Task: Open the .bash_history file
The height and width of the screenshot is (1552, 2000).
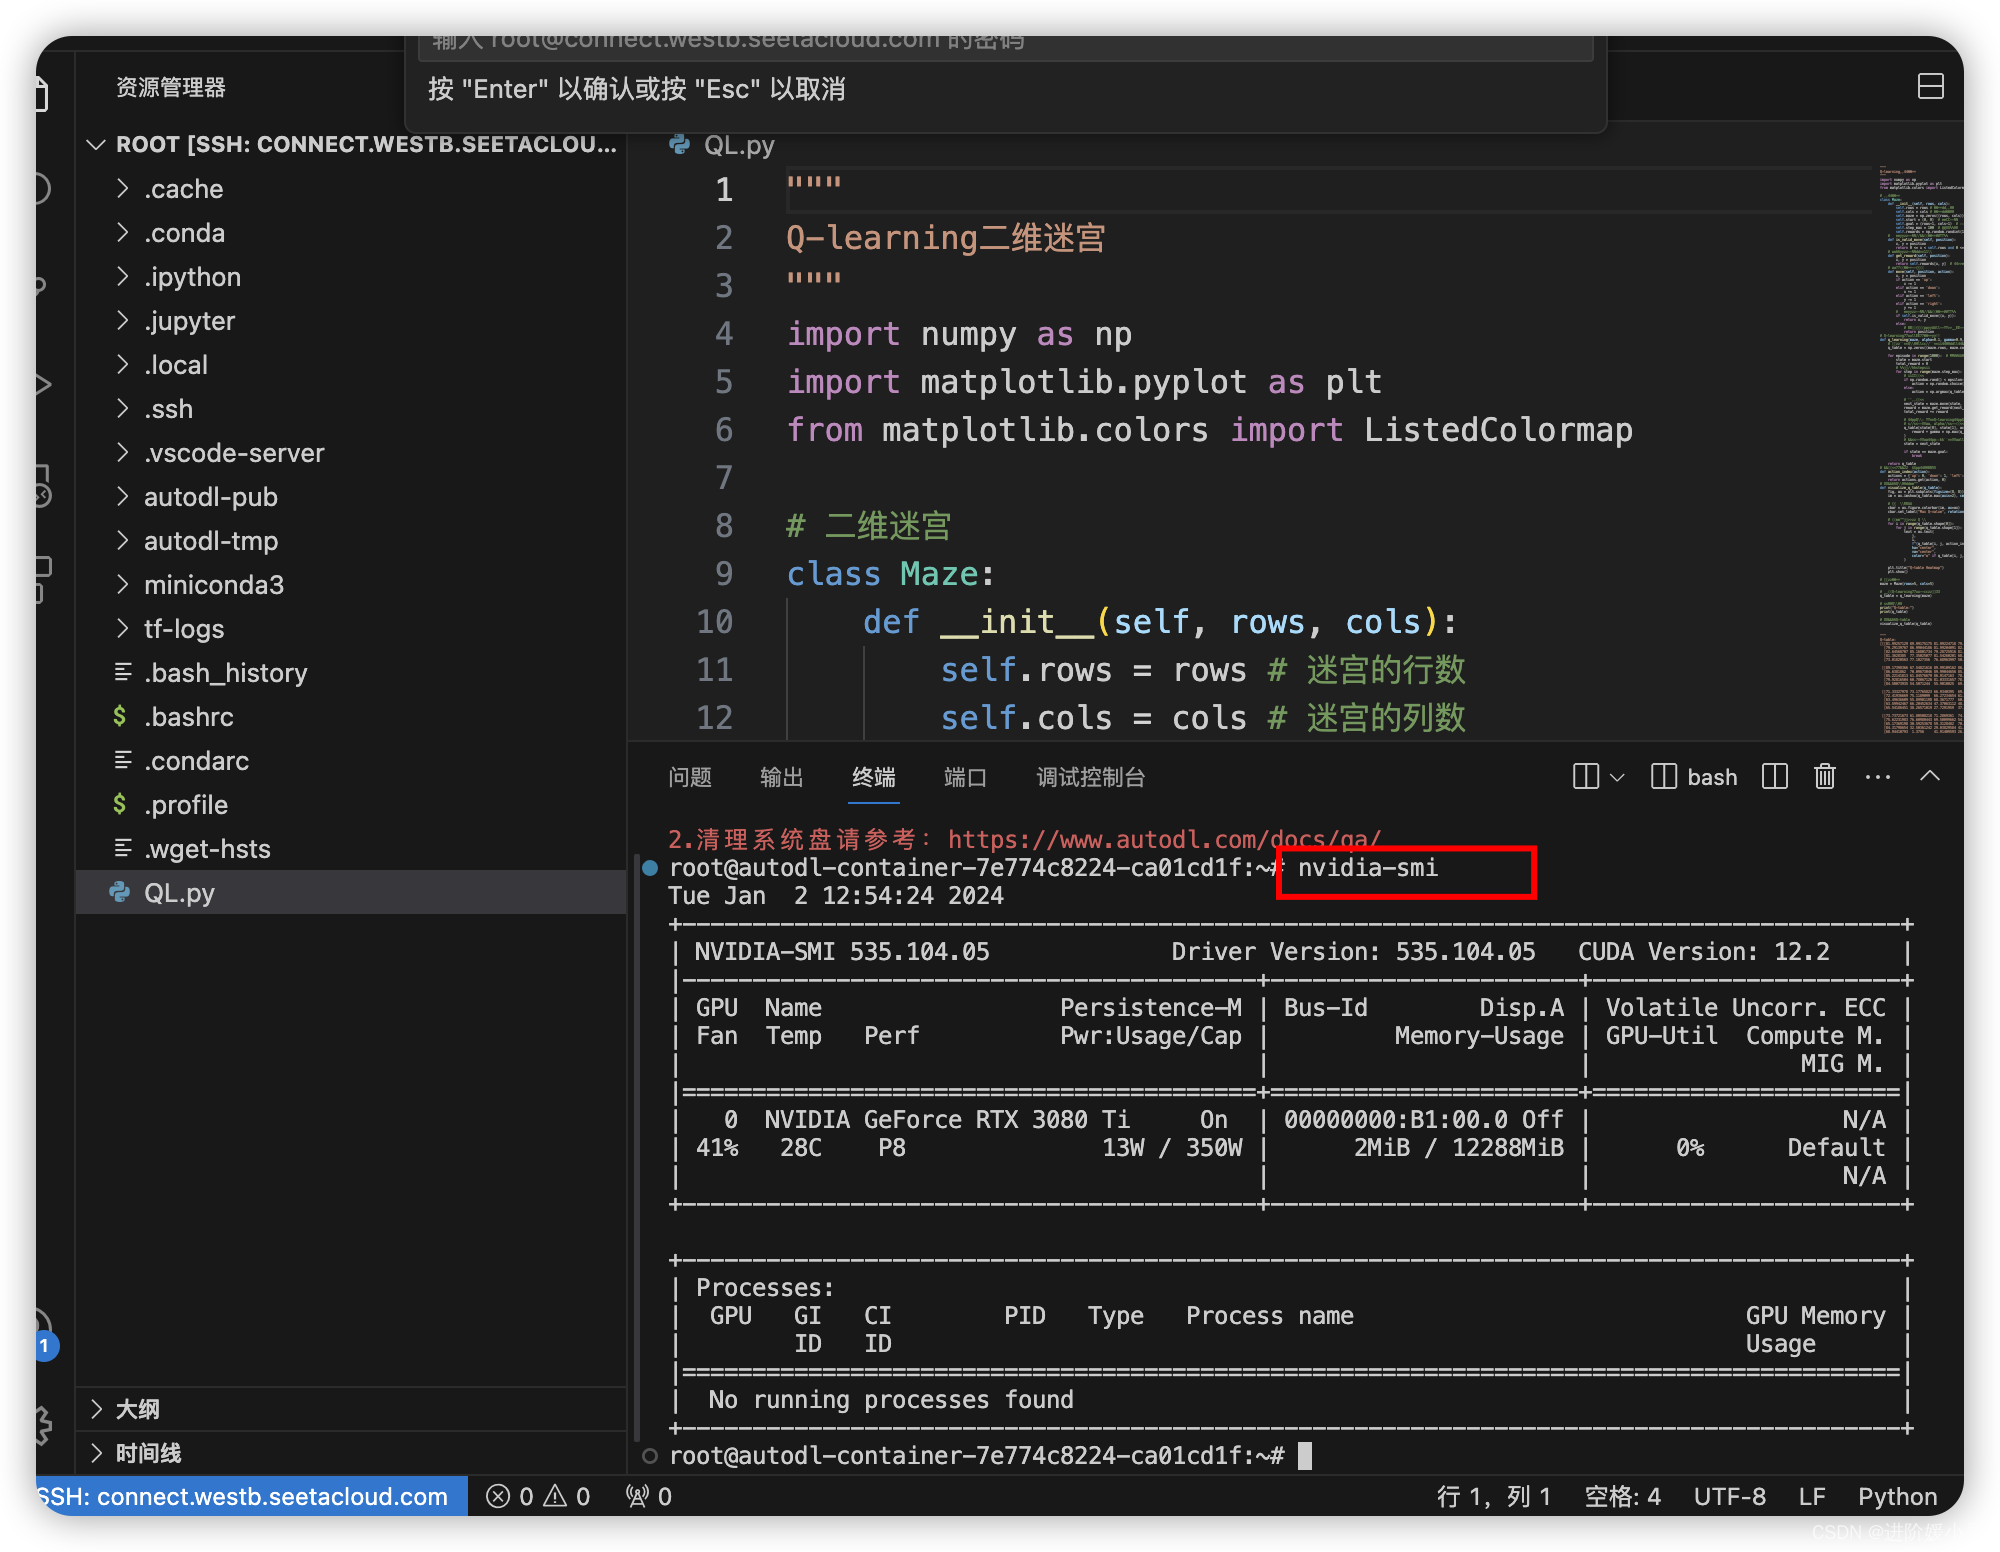Action: (x=351, y=673)
